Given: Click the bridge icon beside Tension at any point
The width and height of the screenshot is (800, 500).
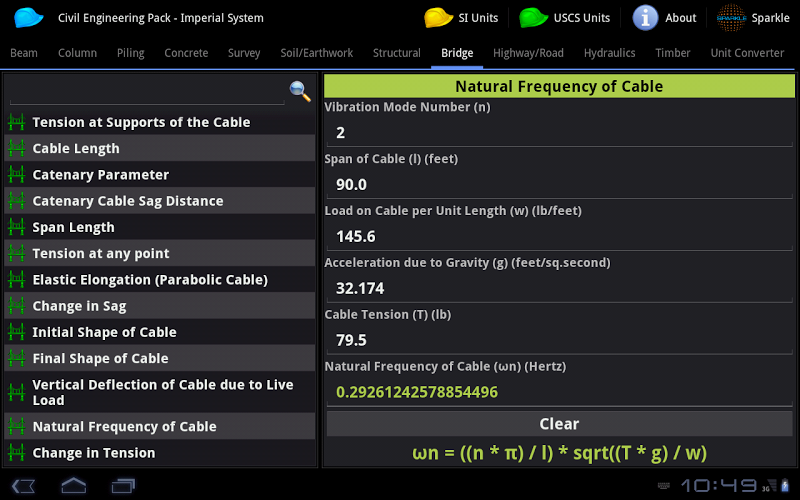Looking at the screenshot, I should pyautogui.click(x=16, y=253).
